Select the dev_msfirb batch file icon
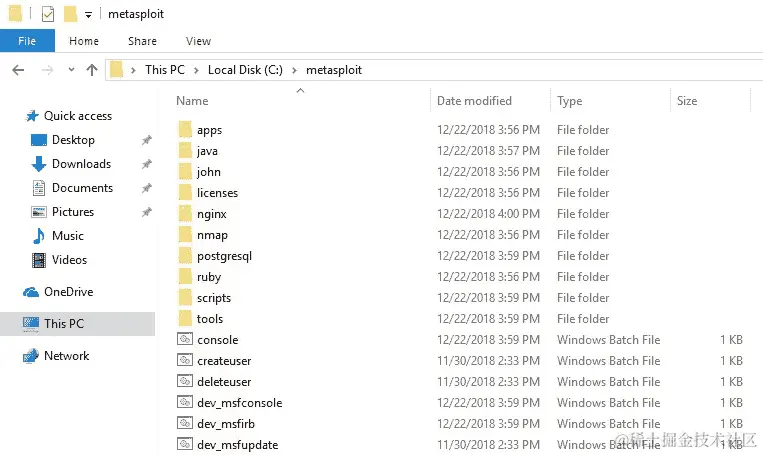Viewport: 763px width, 455px height. (x=185, y=423)
